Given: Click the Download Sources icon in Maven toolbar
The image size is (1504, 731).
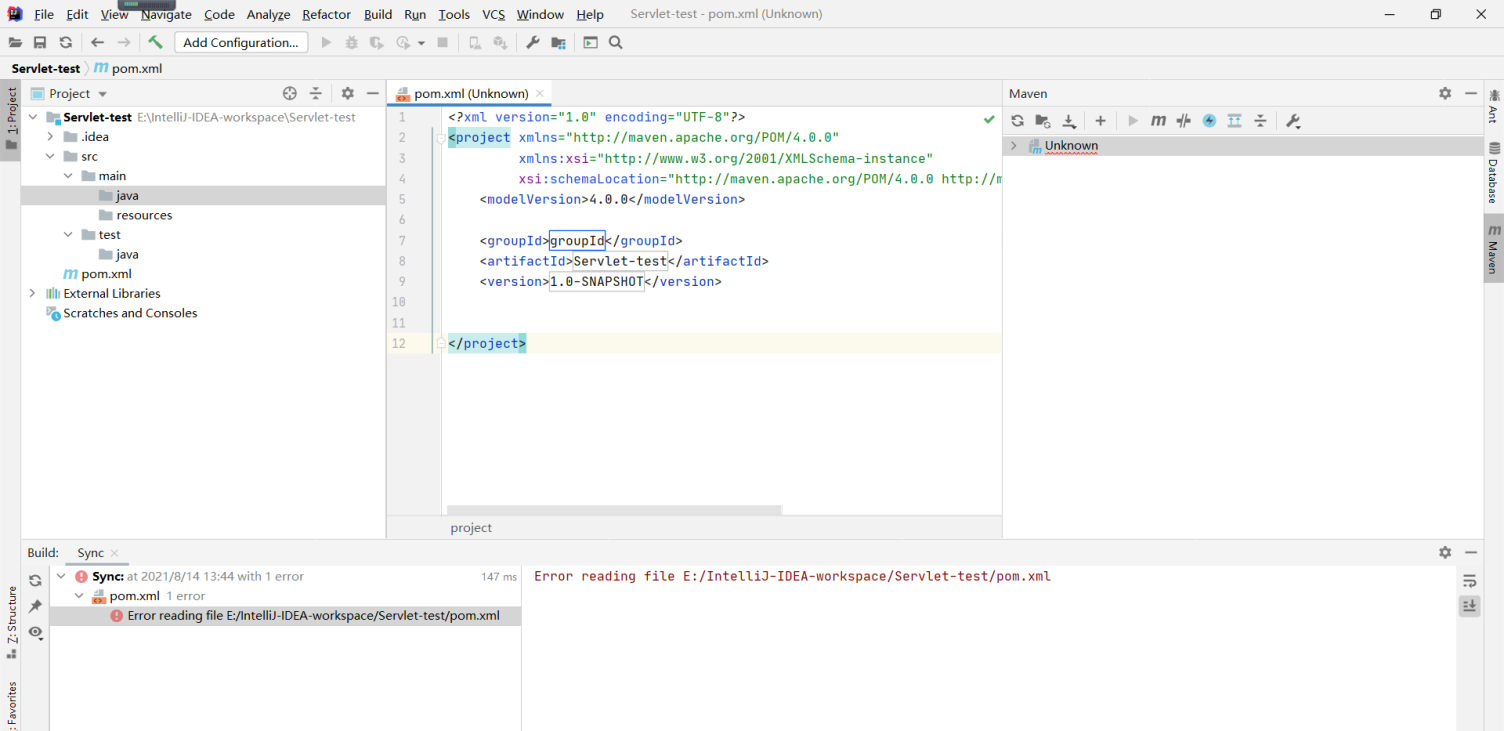Looking at the screenshot, I should pyautogui.click(x=1069, y=121).
